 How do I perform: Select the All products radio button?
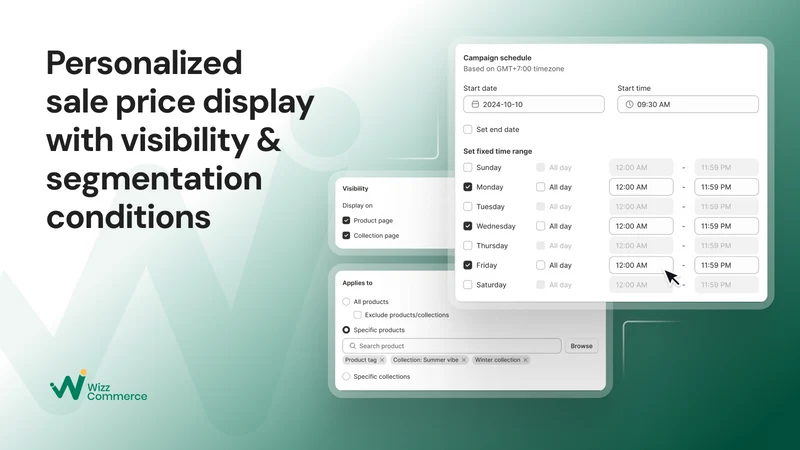(346, 302)
